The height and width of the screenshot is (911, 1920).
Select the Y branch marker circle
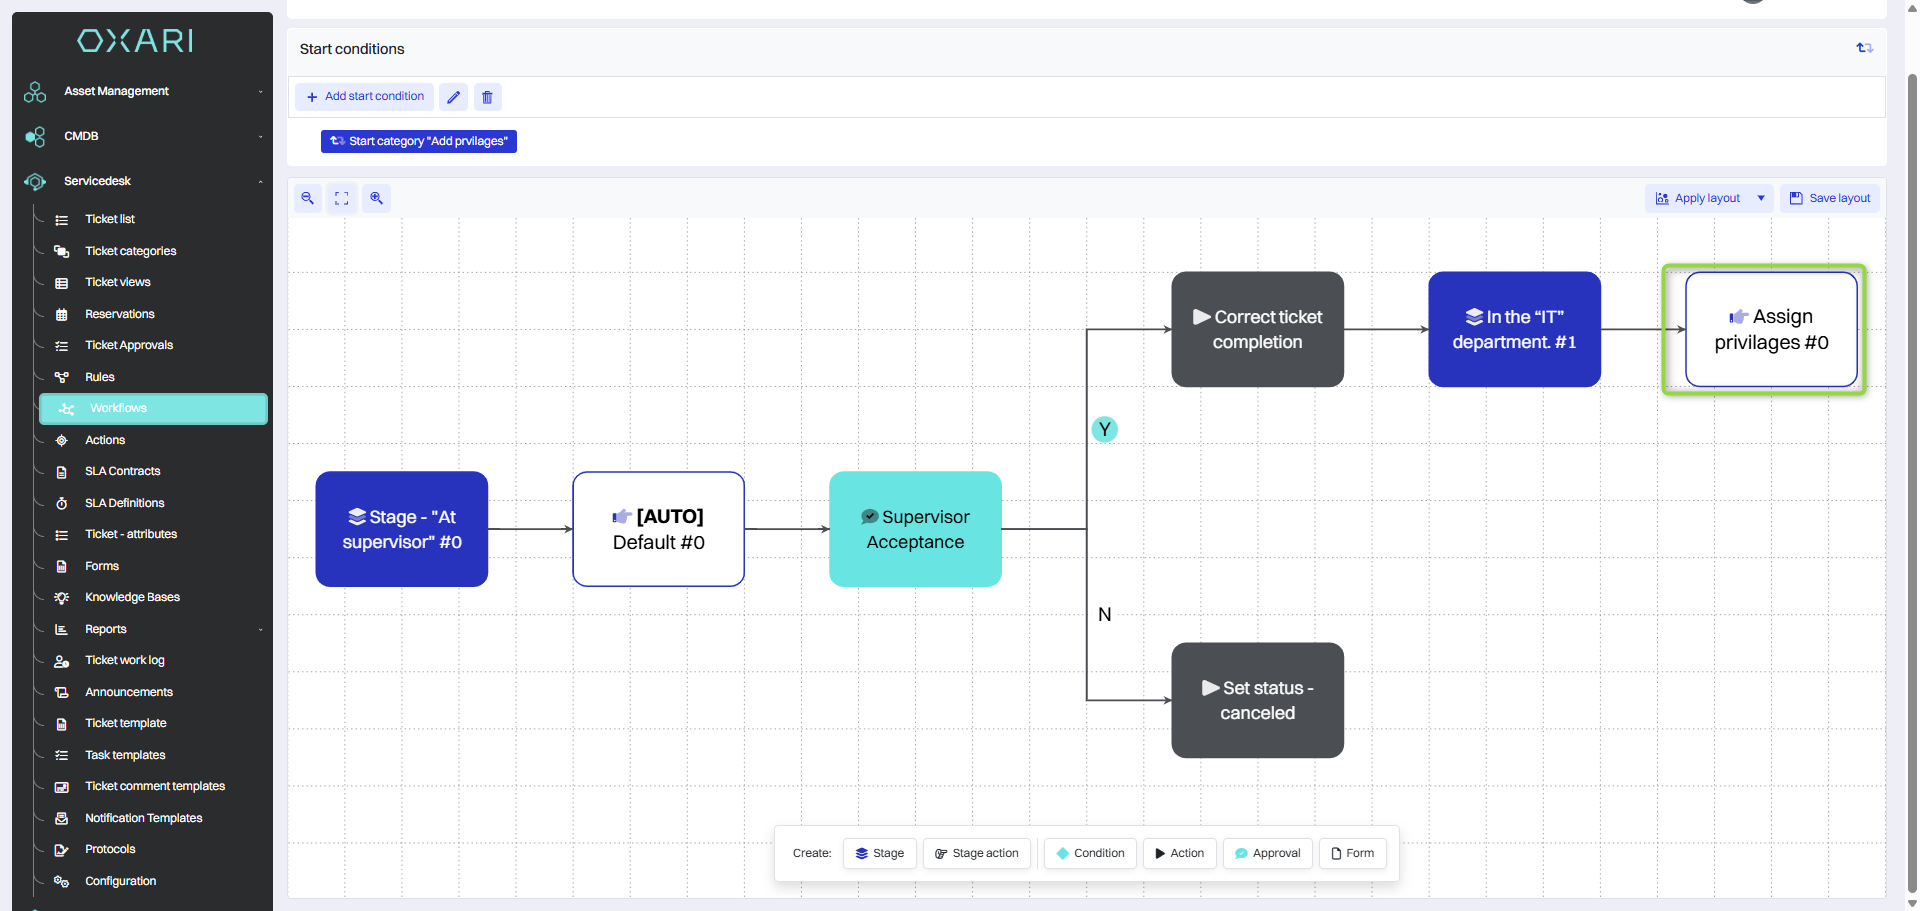point(1104,430)
